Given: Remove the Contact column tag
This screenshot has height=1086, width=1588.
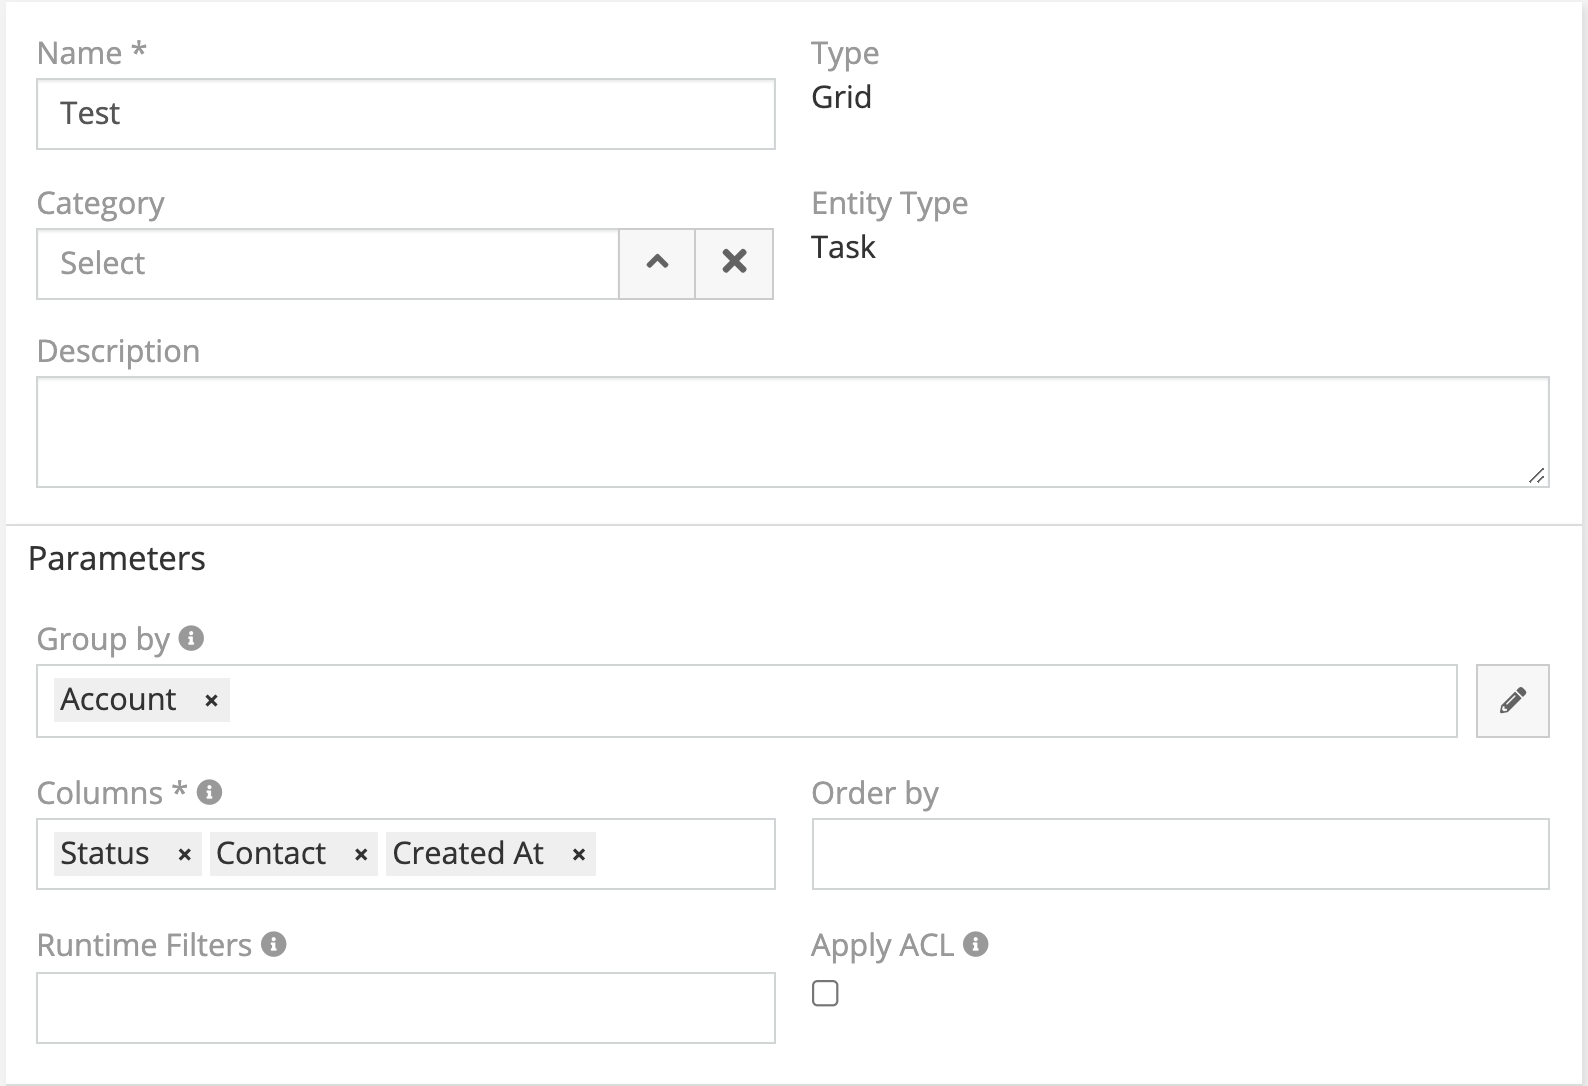Looking at the screenshot, I should (361, 855).
